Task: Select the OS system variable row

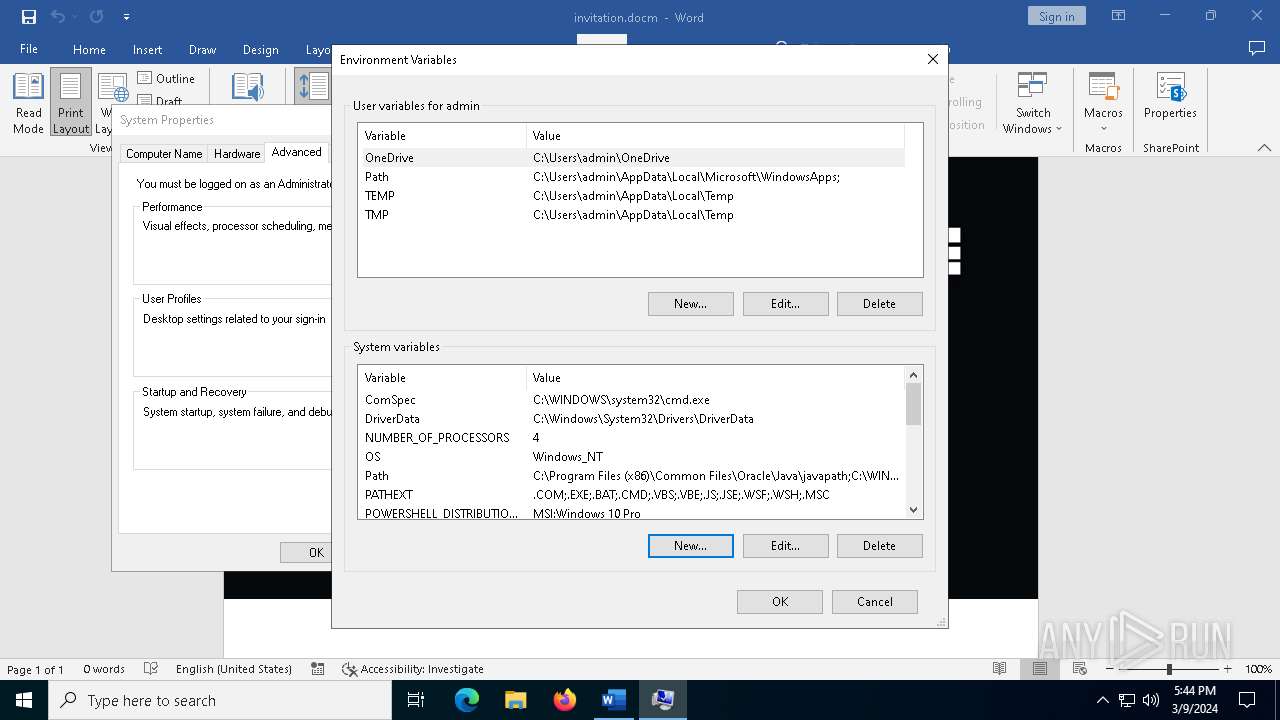Action: click(x=631, y=457)
